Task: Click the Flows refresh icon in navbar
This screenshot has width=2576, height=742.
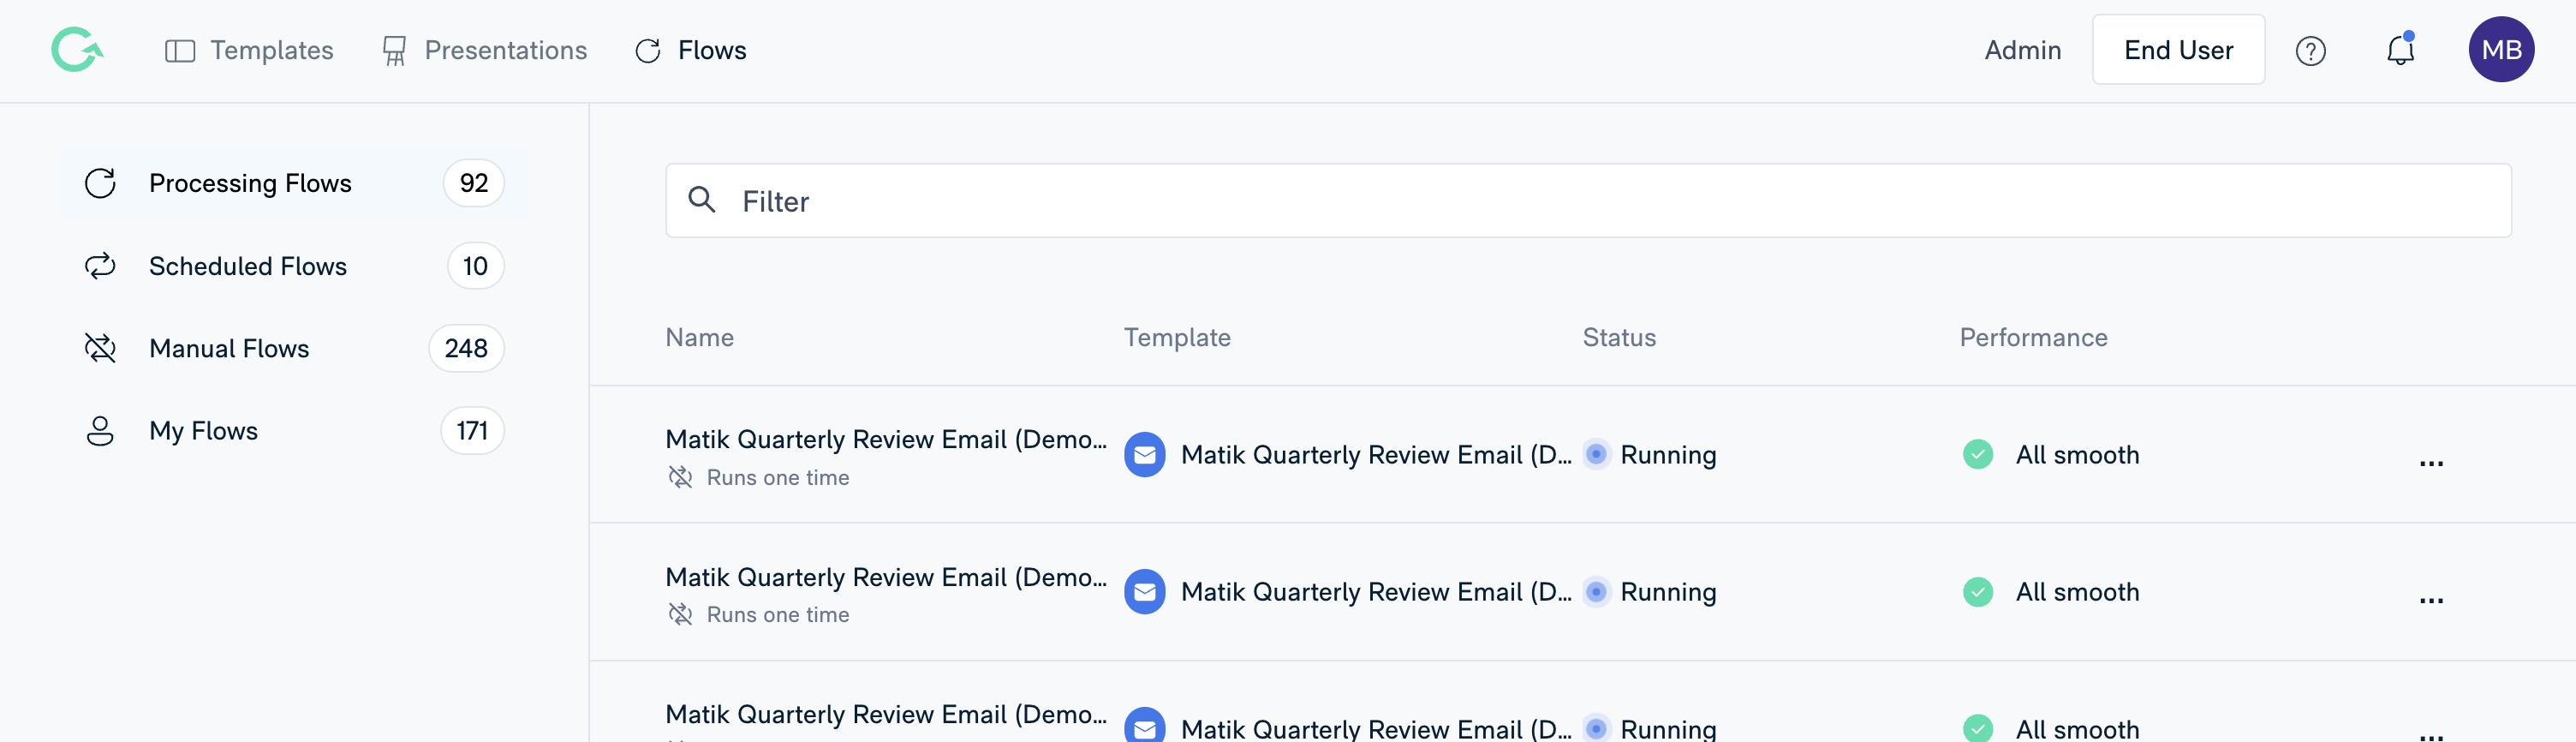Action: (648, 51)
